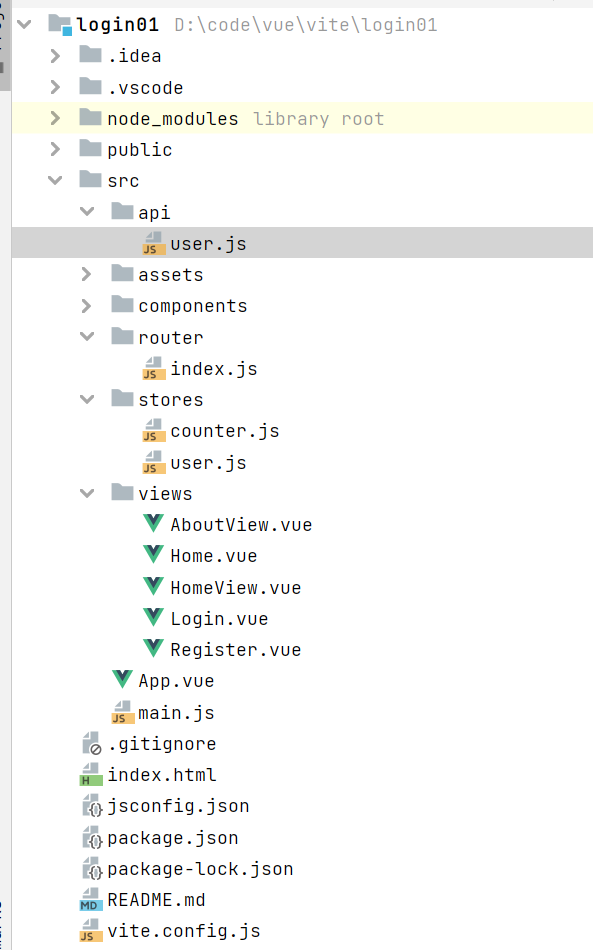Click the JS file icon for main.js

122,712
